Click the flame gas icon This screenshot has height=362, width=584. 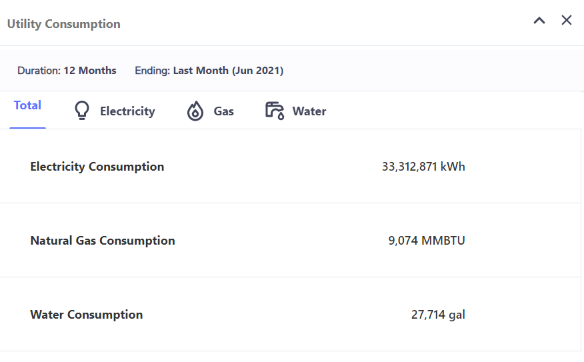pos(195,111)
